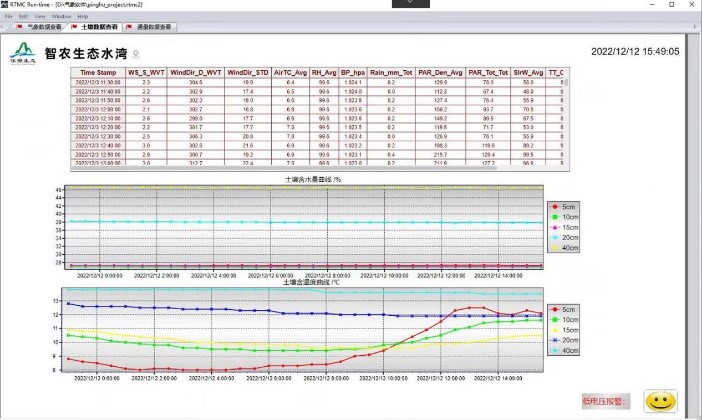Viewport: 702px width, 420px height.
Task: Click PAR_Den_Avg value 215.7 in 12:50 row
Action: click(x=440, y=154)
